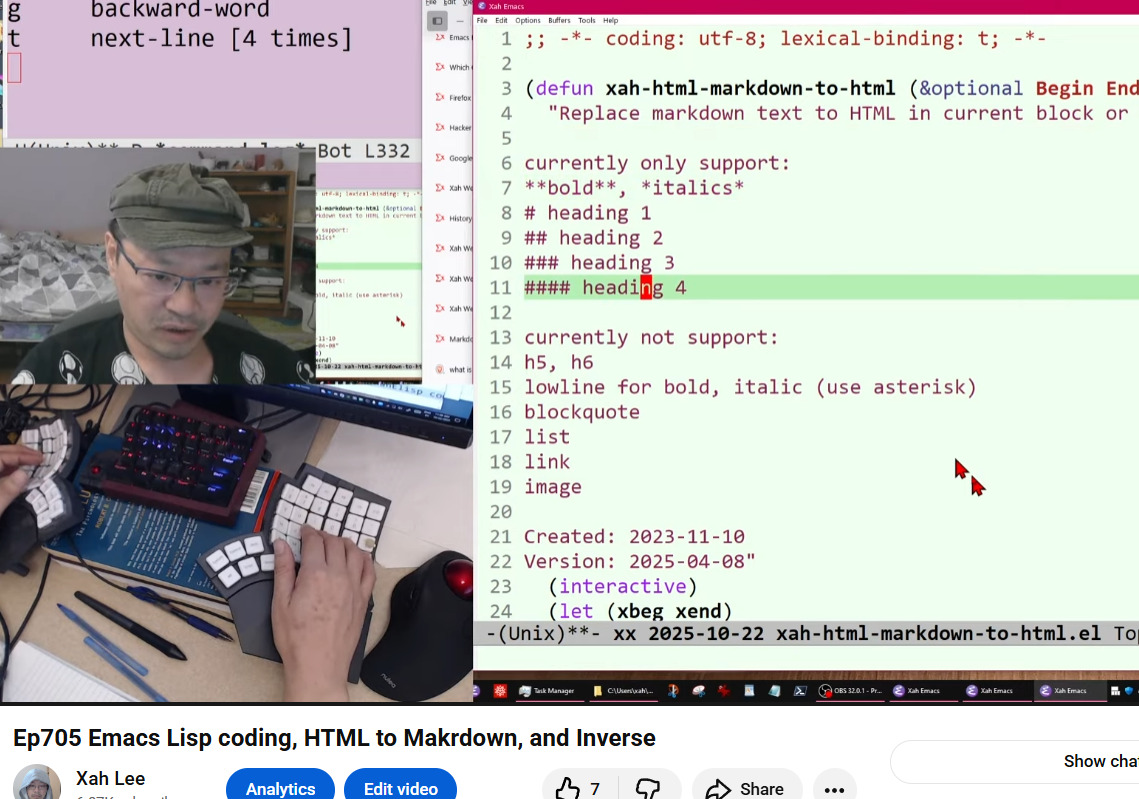Expand the Emacs Buffers menu
The image size is (1139, 799).
(559, 20)
